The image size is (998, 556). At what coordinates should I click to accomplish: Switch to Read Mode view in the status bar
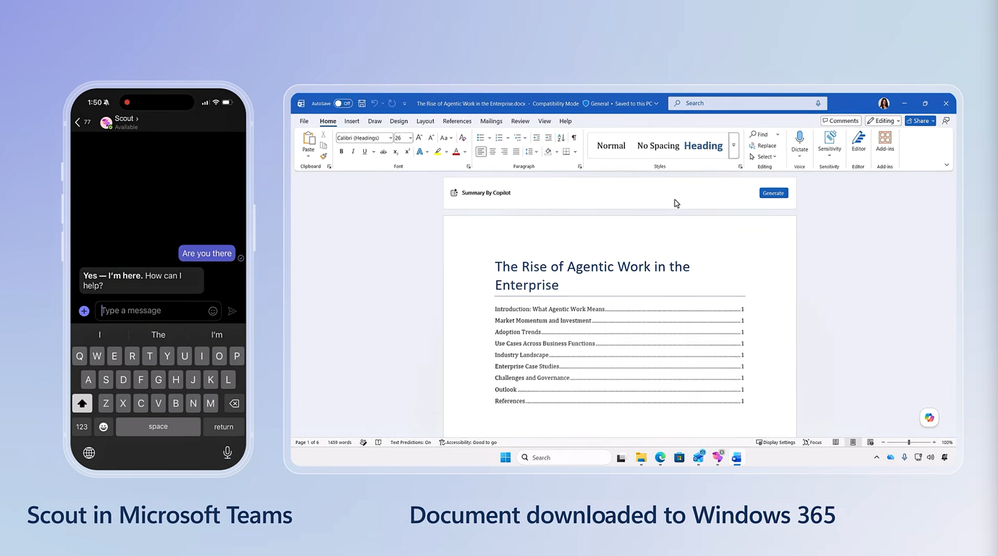[x=836, y=442]
